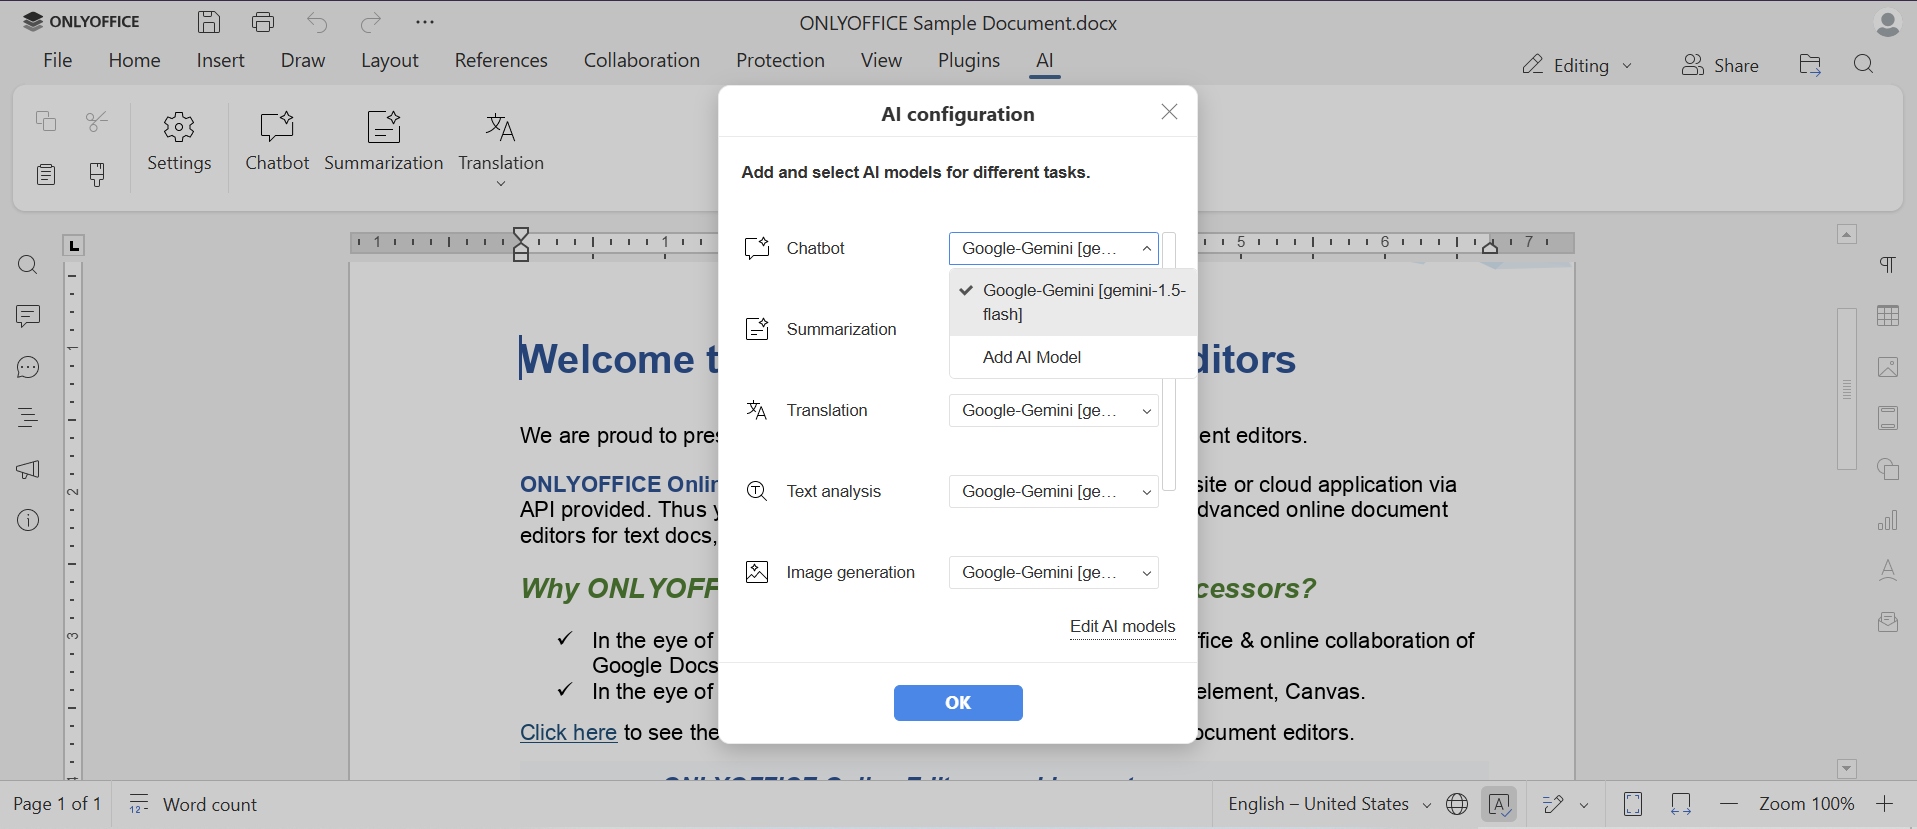Open Text Art settings in right sidebar
1917x829 pixels.
coord(1888,571)
